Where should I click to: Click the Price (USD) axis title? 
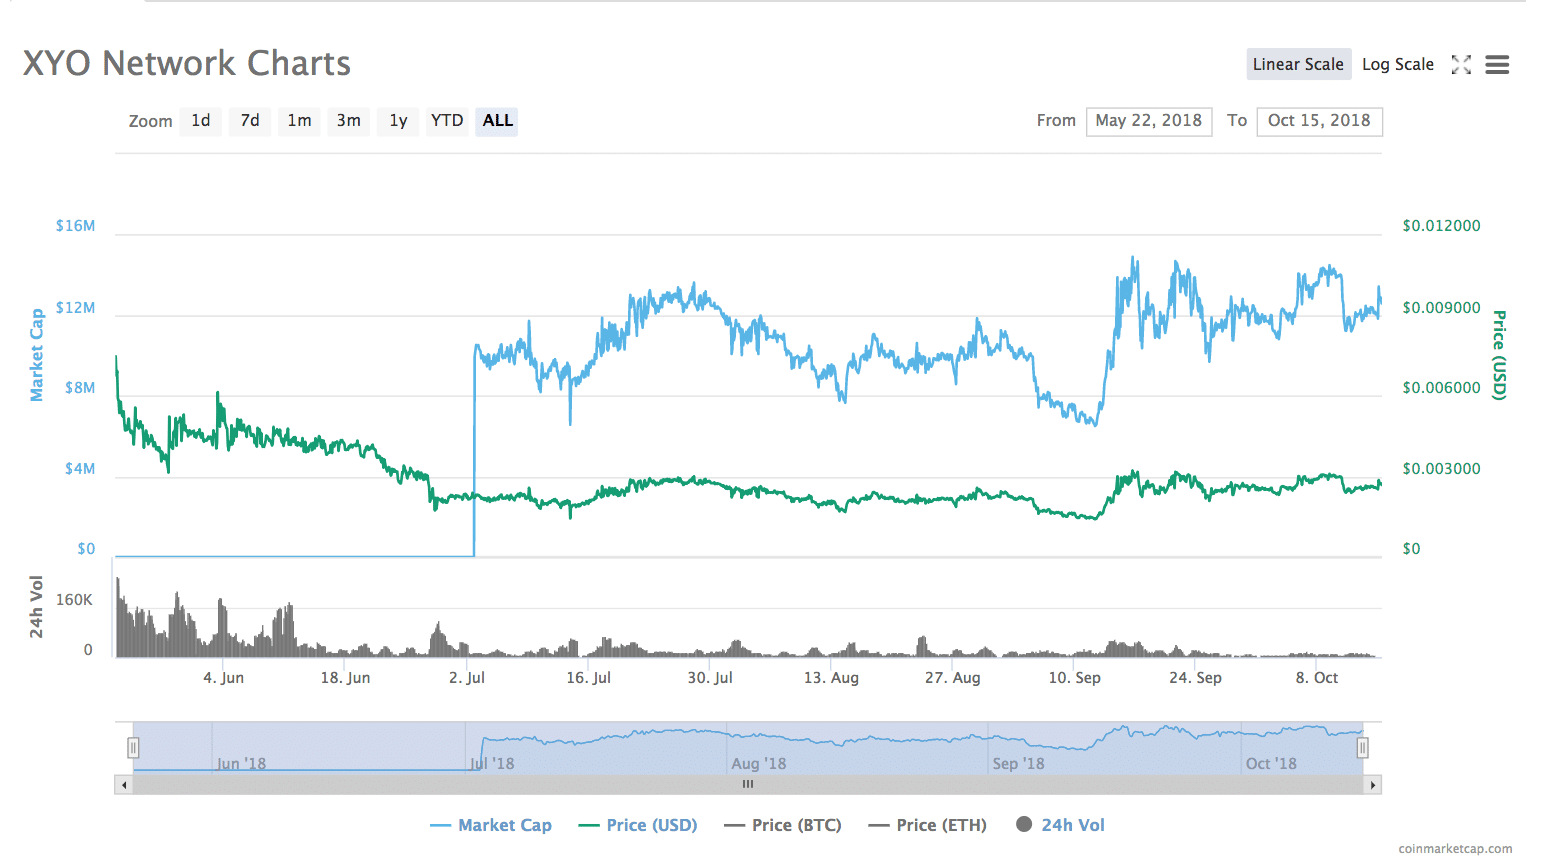[x=1499, y=355]
